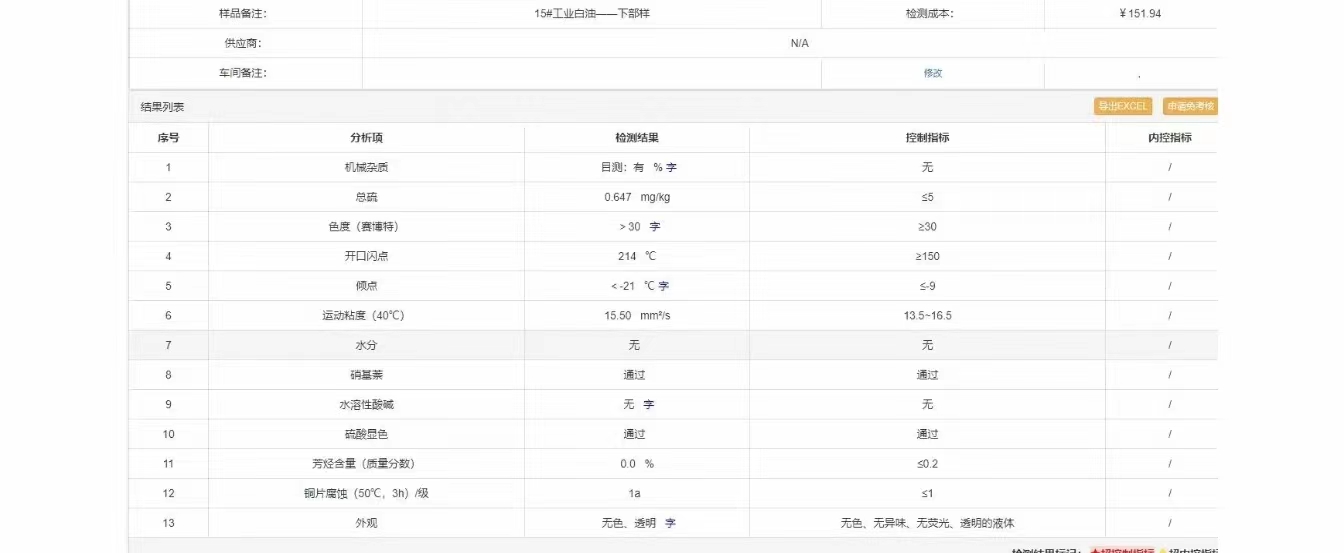Click the 芳烃含量（质量分数） analysis item
The image size is (1344, 553).
point(366,464)
